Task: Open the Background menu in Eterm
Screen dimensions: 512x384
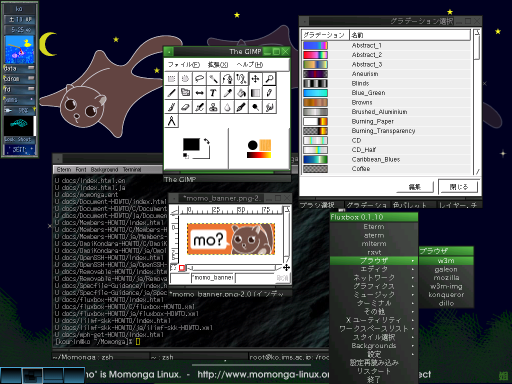Action: tap(104, 170)
